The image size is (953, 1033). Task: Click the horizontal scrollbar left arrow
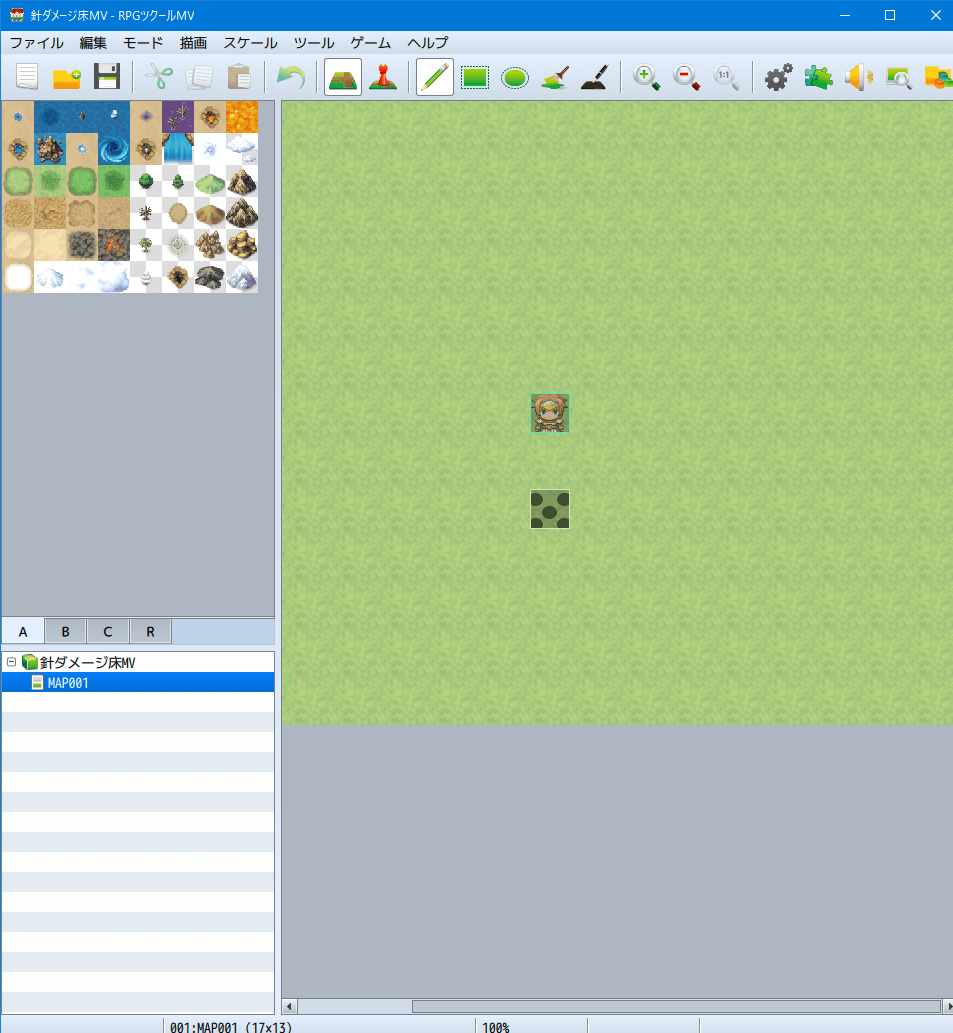pos(291,1006)
